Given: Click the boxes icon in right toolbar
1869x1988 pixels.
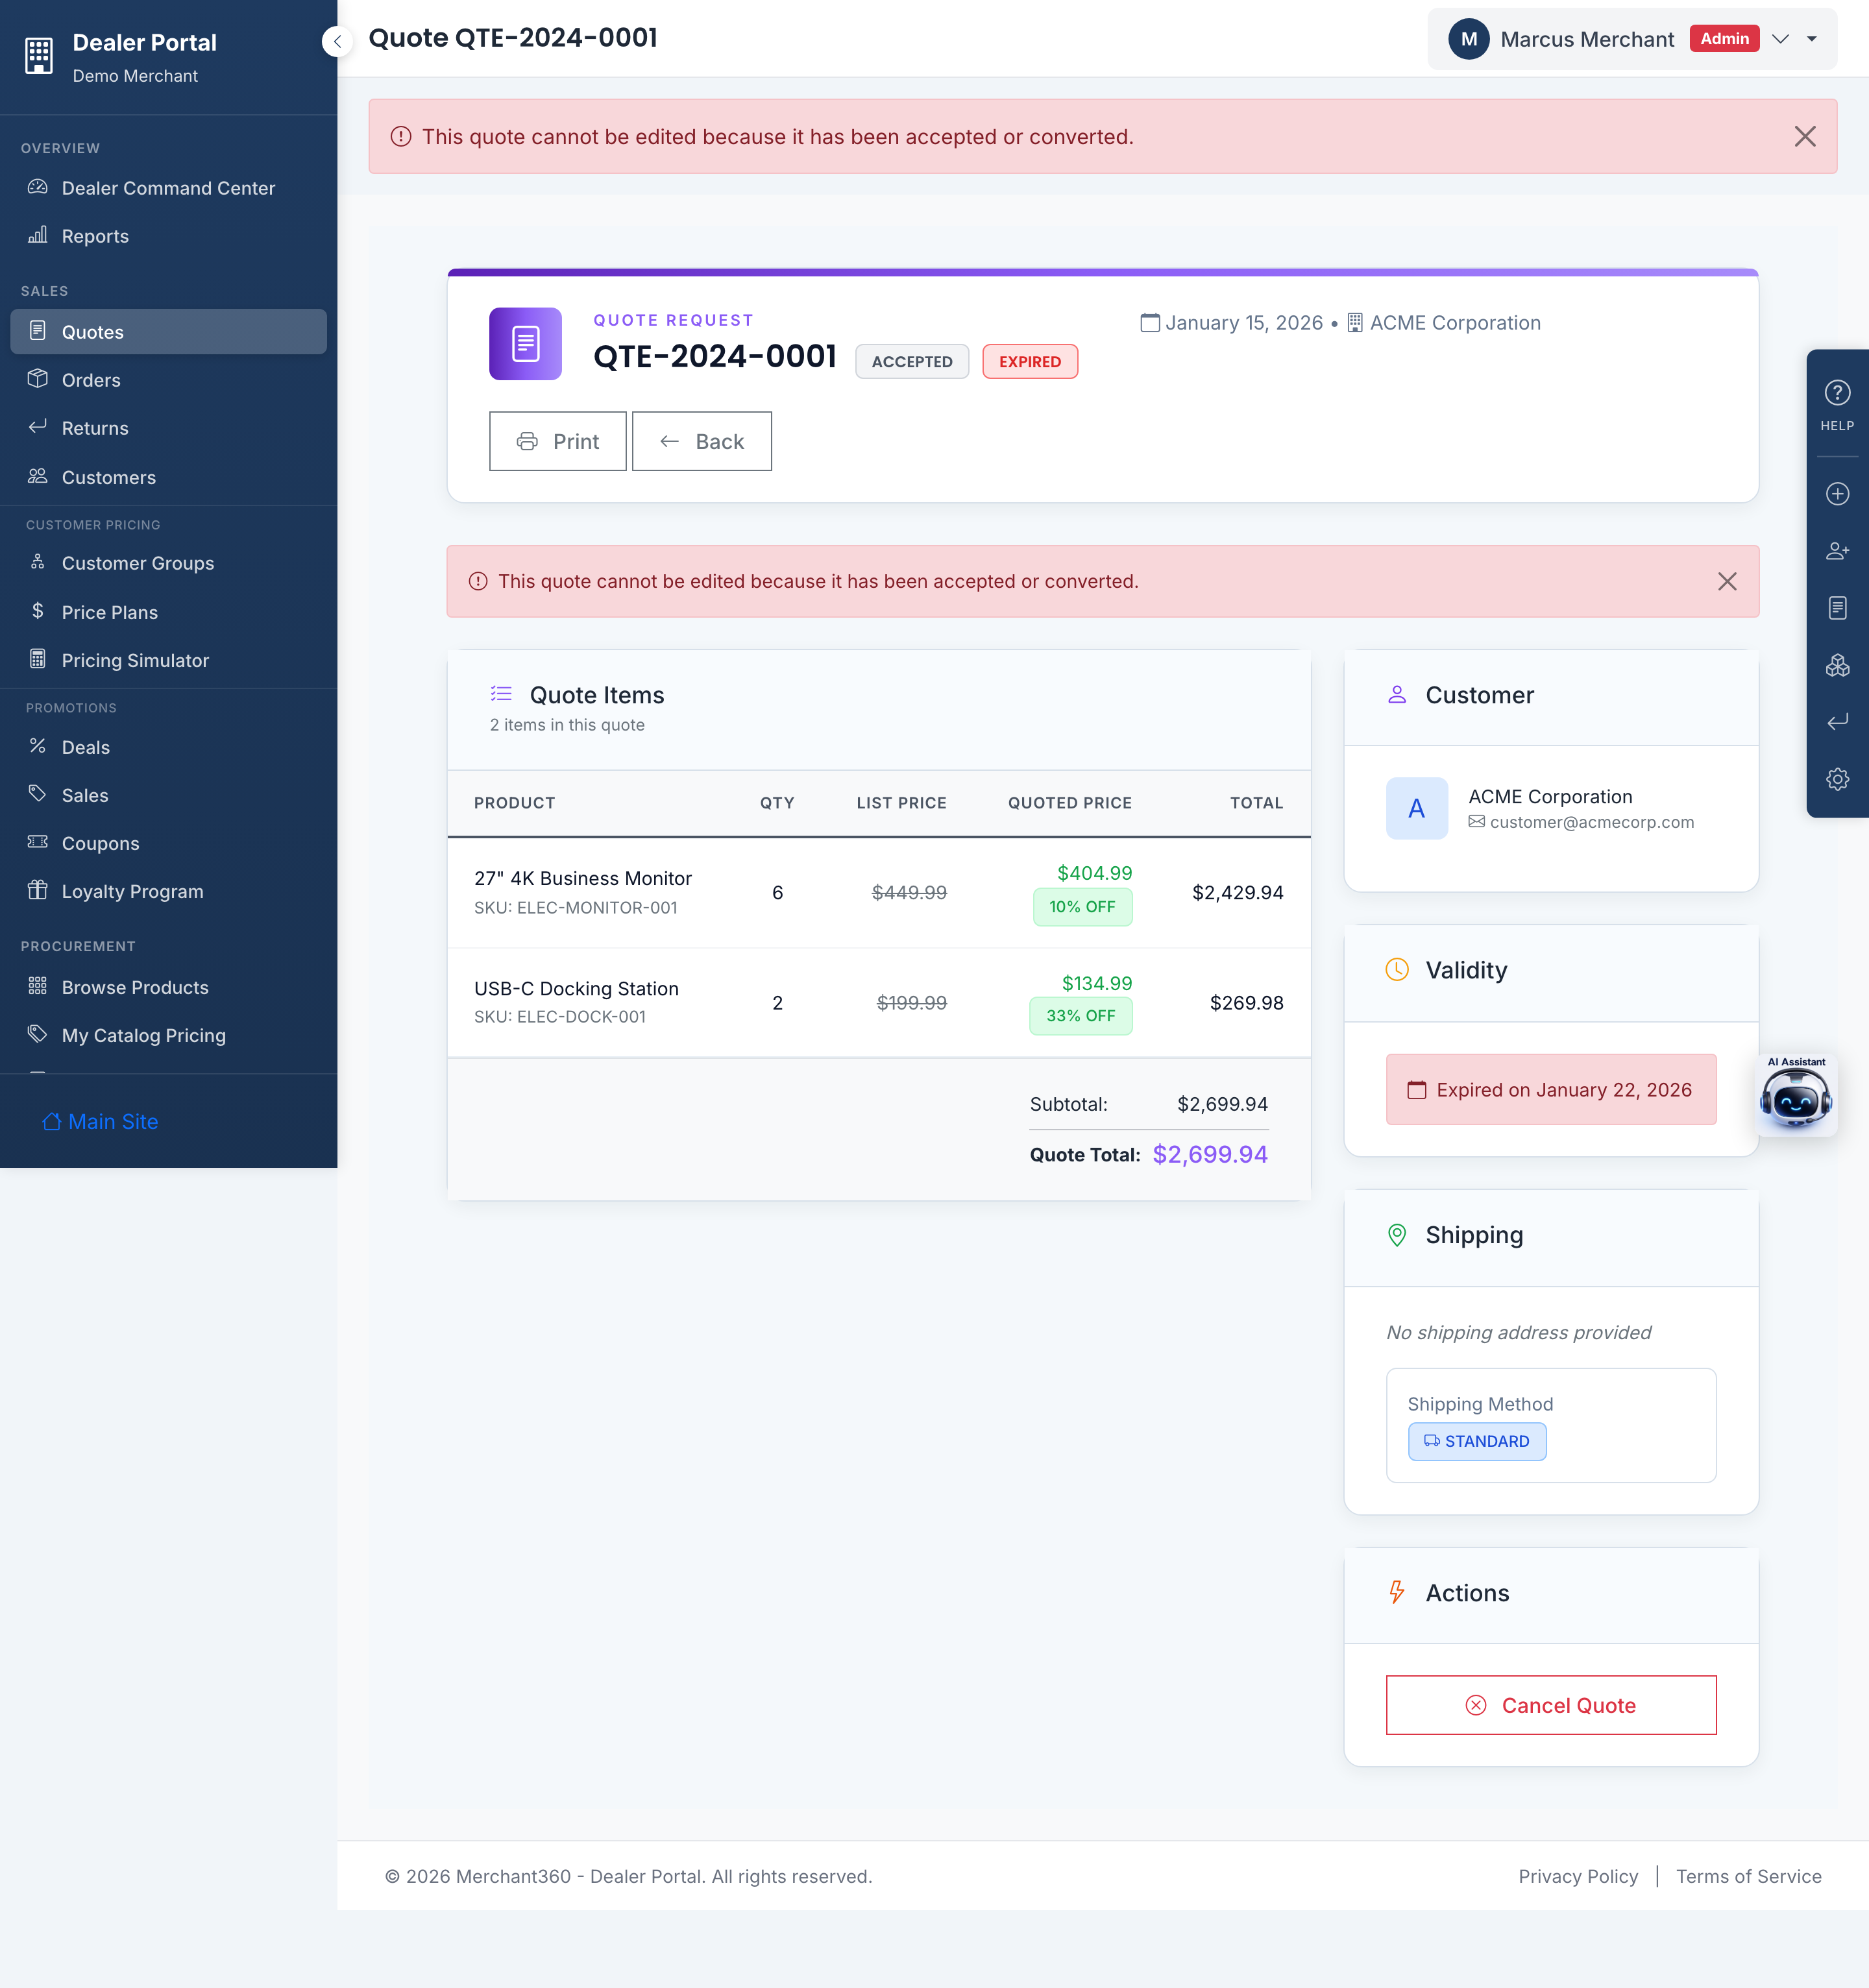Looking at the screenshot, I should [x=1837, y=665].
